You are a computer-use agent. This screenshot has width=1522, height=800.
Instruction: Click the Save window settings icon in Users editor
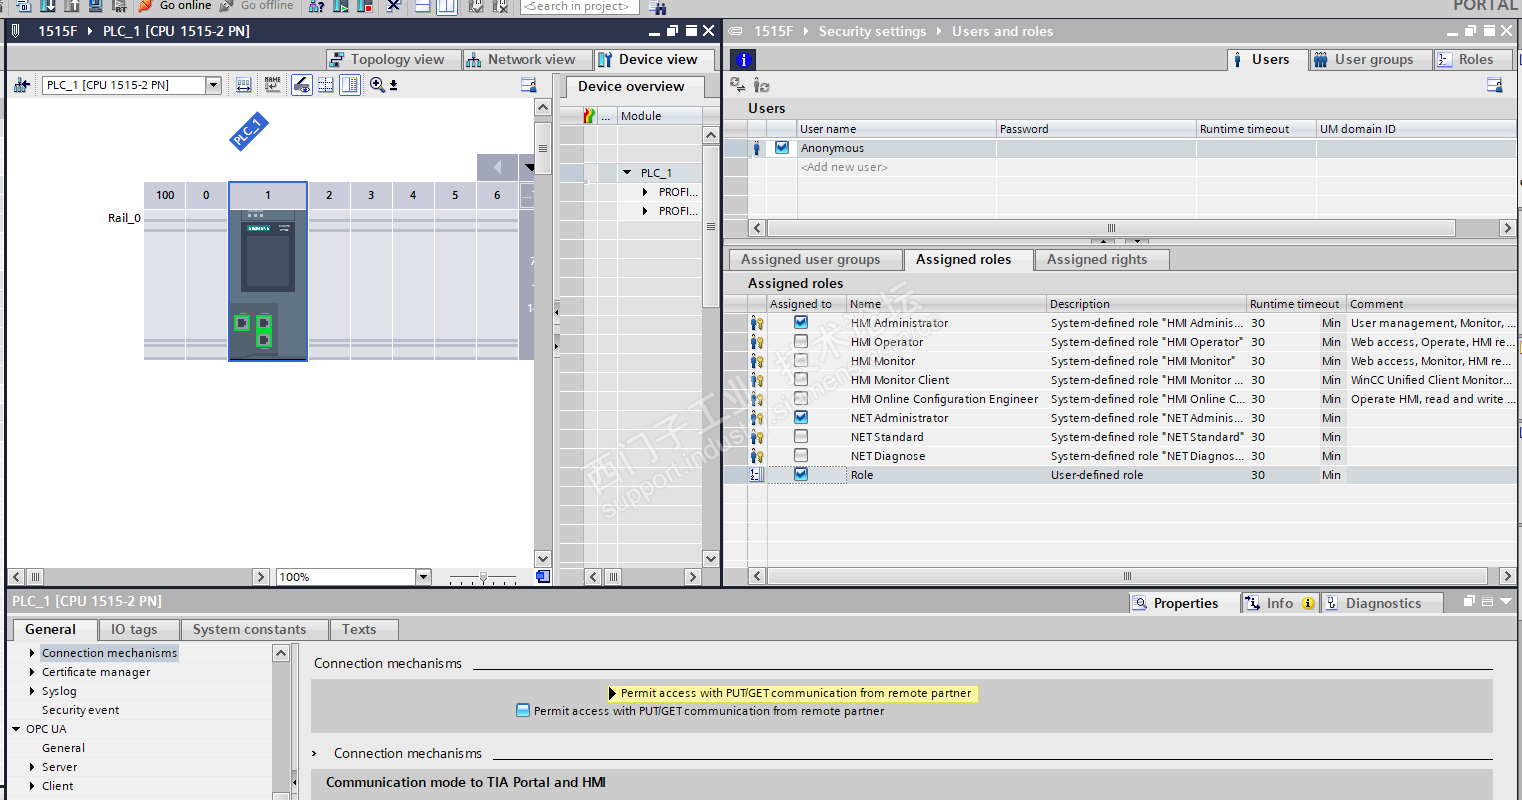coord(1495,85)
